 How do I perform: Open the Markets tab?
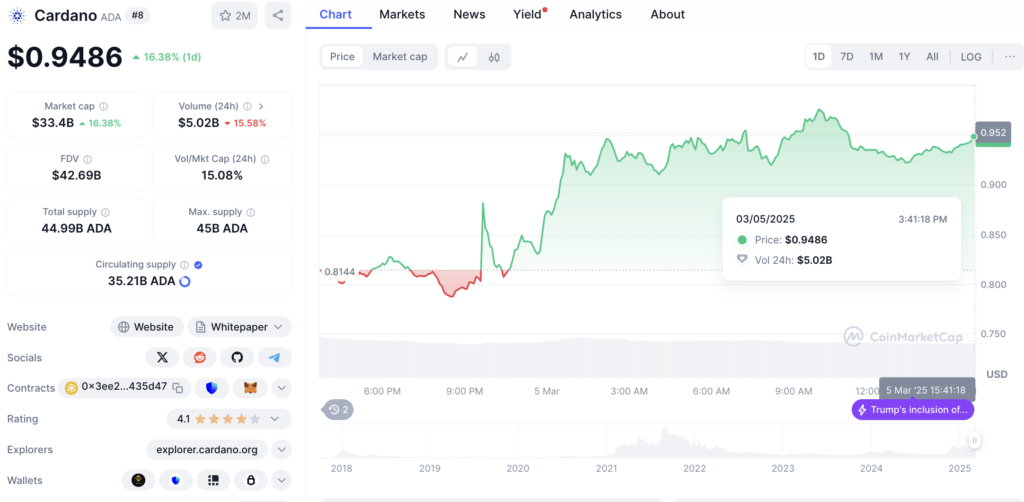coord(402,14)
